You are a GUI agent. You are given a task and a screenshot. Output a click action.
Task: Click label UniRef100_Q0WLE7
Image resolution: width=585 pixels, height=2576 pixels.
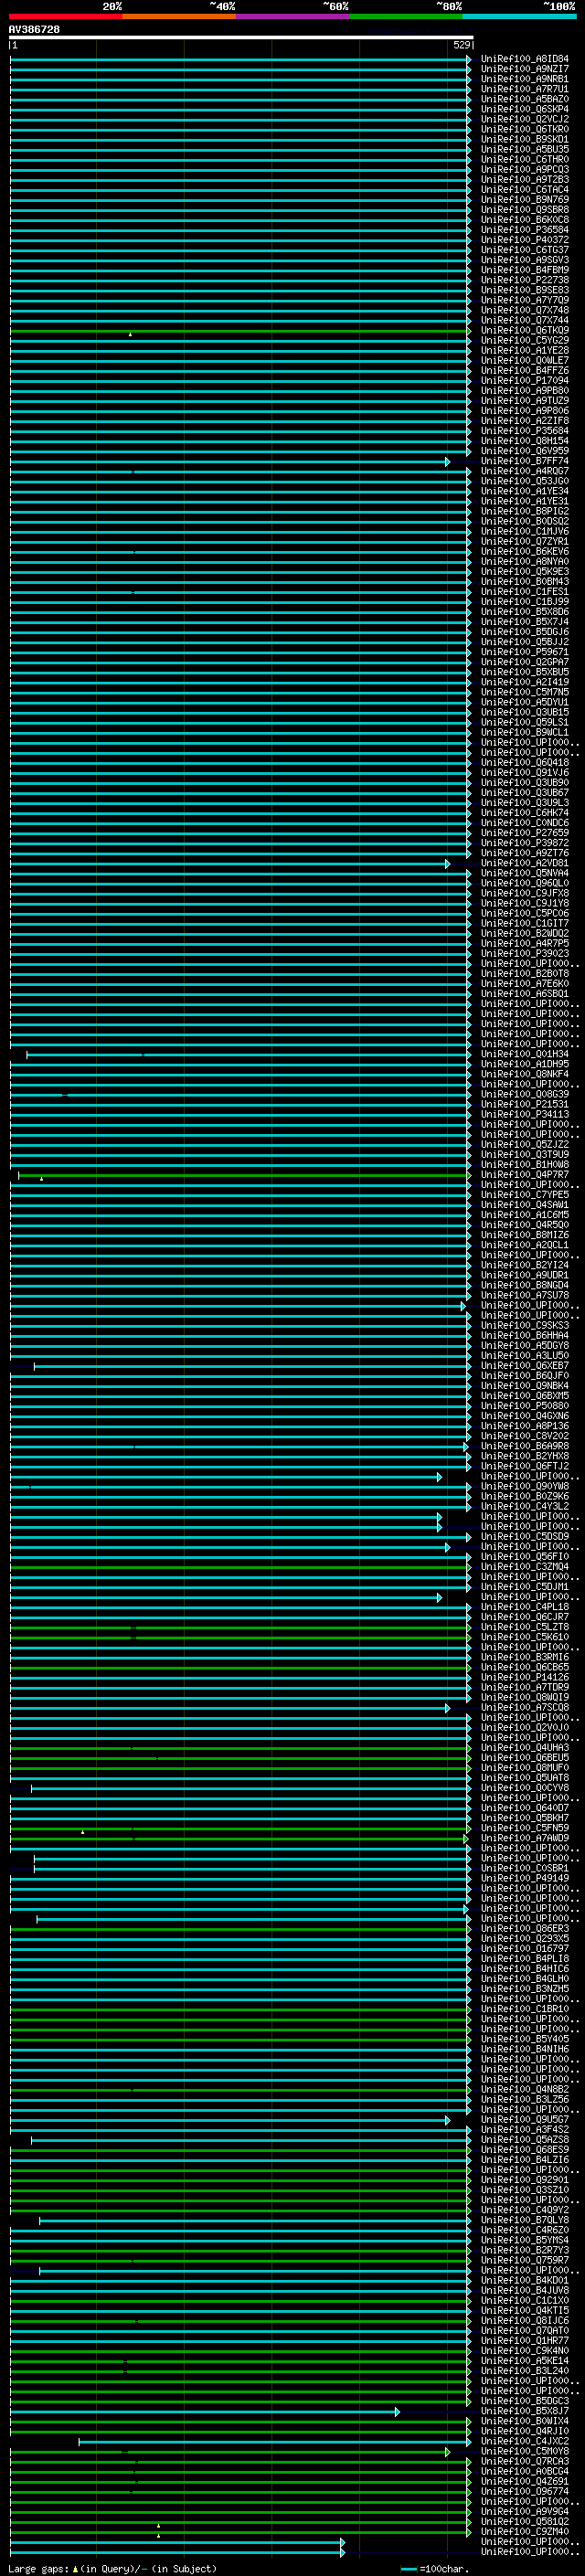pyautogui.click(x=524, y=360)
